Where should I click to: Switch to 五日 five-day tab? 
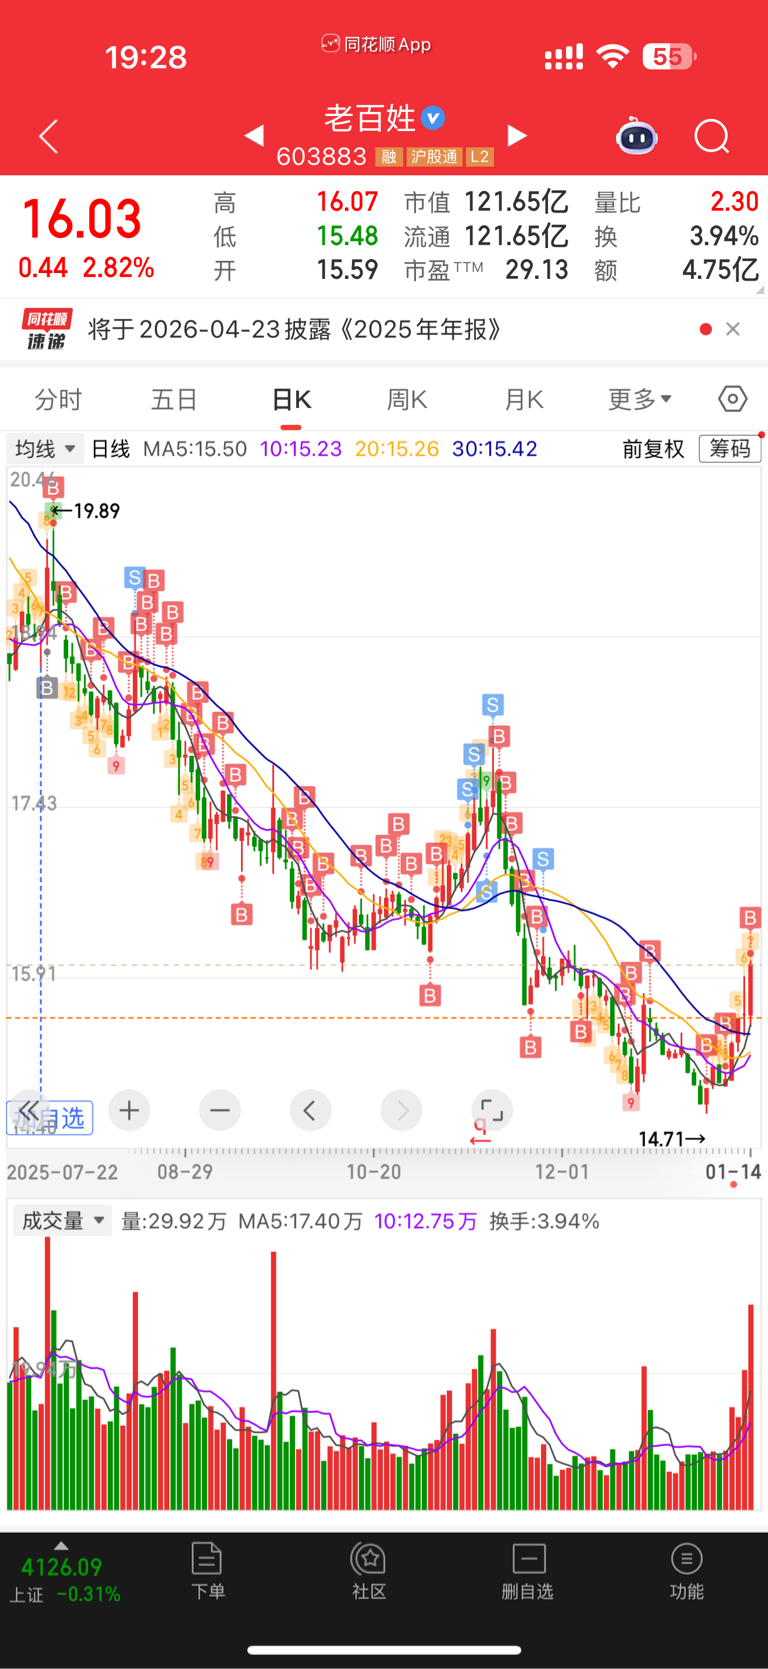(174, 400)
